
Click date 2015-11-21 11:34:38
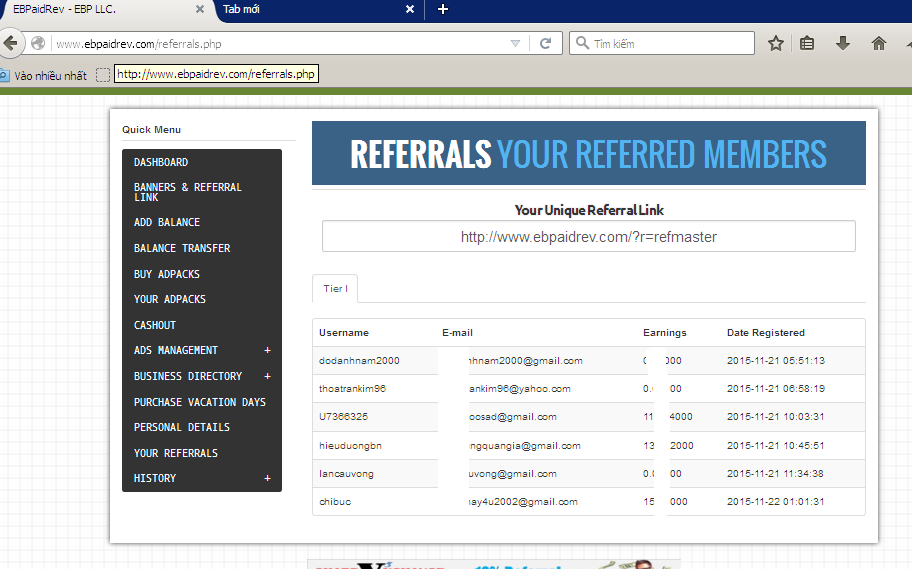coord(775,474)
